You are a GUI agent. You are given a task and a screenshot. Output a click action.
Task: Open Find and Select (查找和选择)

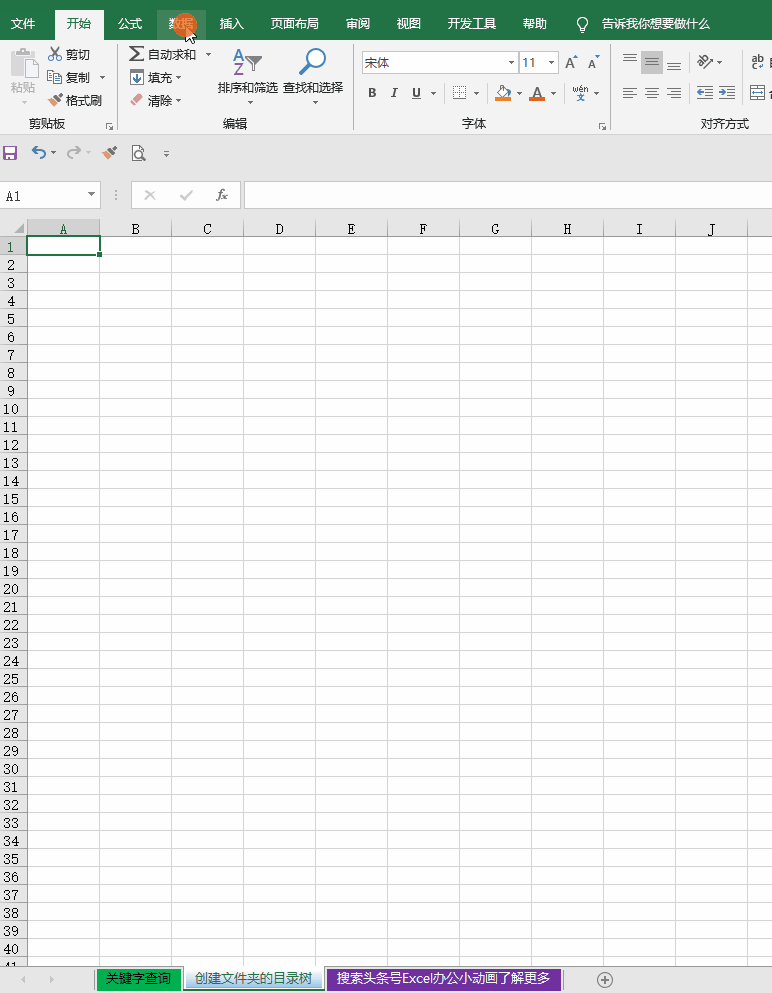coord(313,76)
